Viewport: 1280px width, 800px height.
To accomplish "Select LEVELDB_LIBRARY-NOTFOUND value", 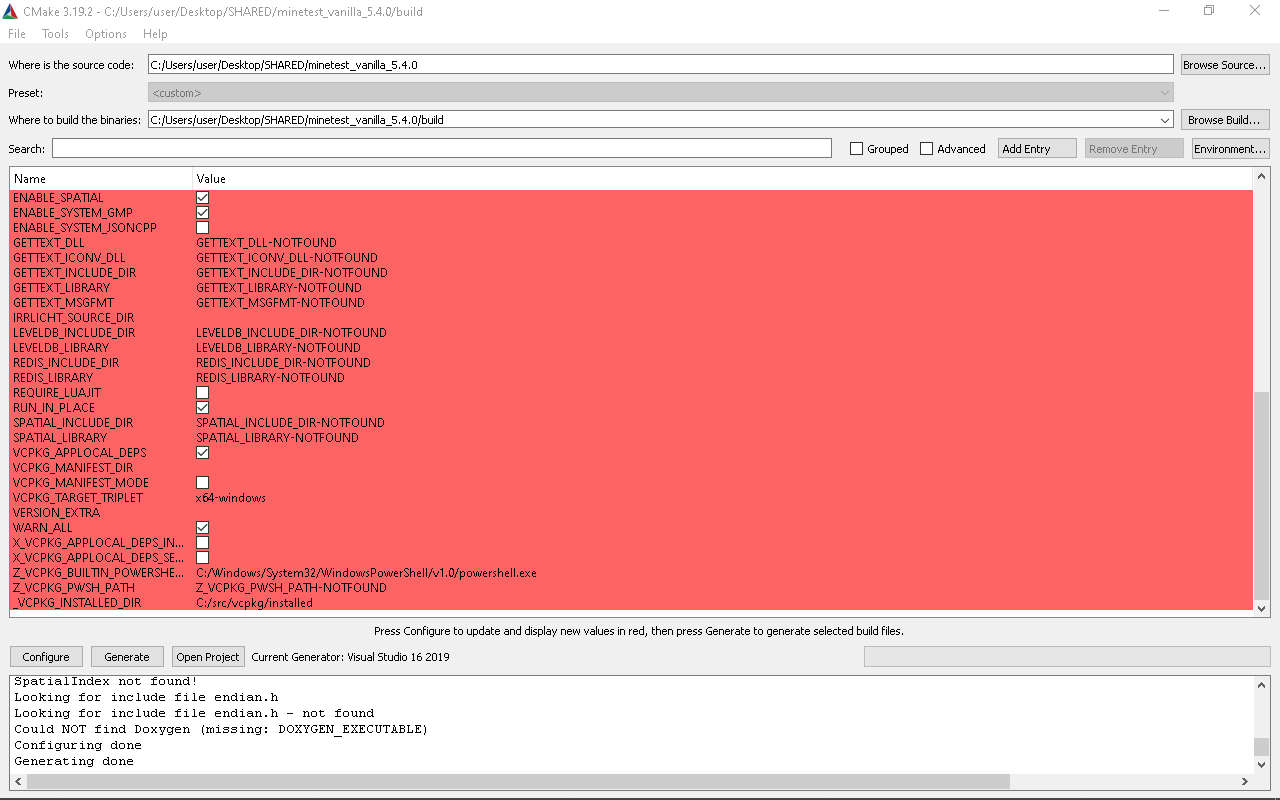I will click(x=278, y=348).
